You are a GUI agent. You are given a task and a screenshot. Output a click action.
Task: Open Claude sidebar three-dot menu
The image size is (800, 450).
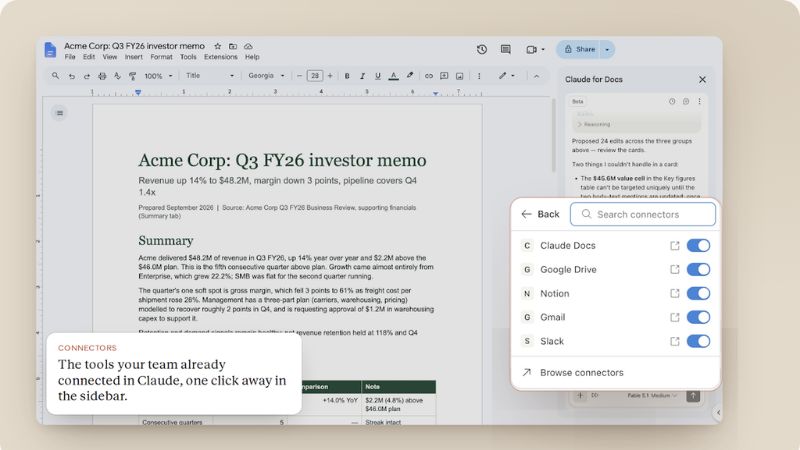[699, 102]
